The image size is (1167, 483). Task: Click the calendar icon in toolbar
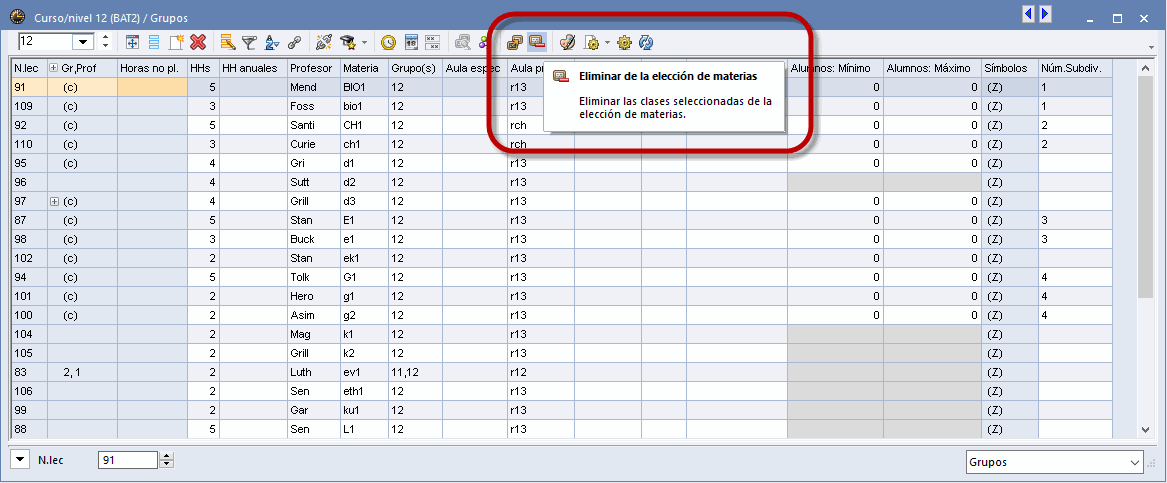(411, 42)
